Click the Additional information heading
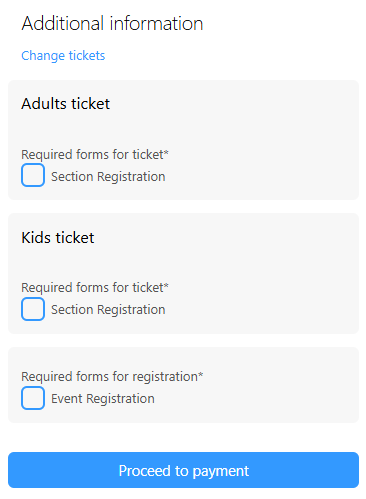This screenshot has width=366, height=499. (x=112, y=23)
